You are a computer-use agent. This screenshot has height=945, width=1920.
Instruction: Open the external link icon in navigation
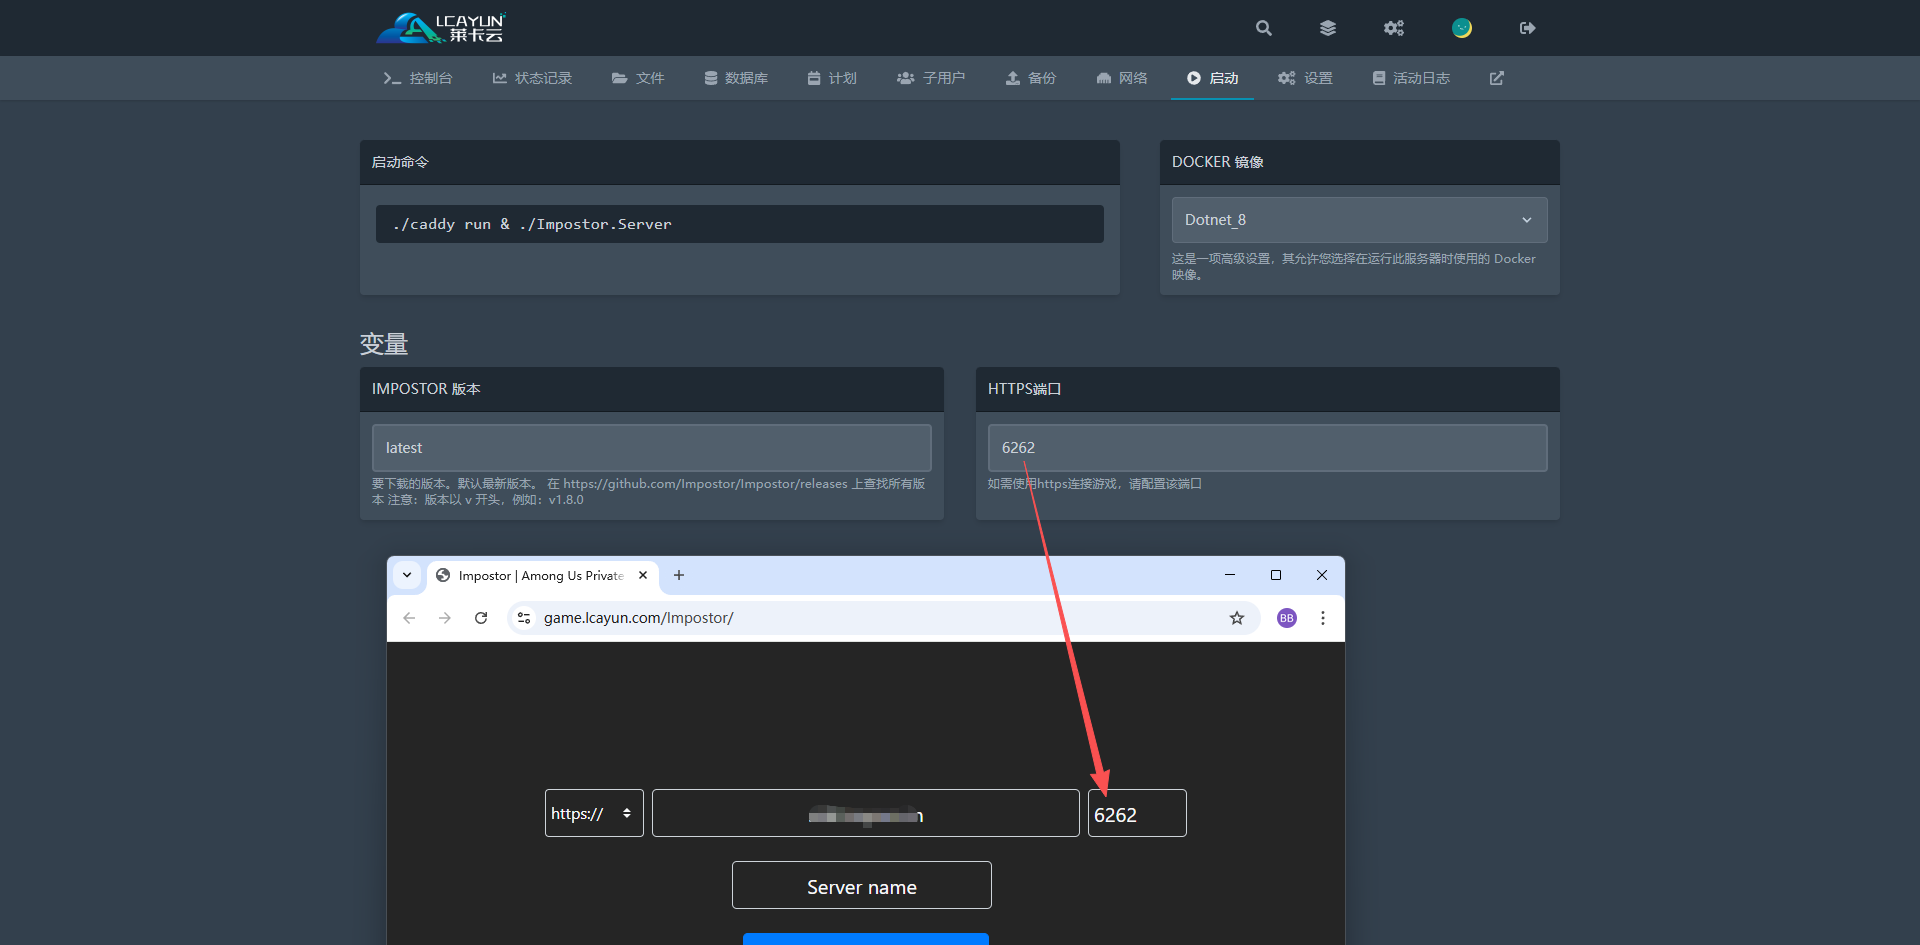[1496, 78]
